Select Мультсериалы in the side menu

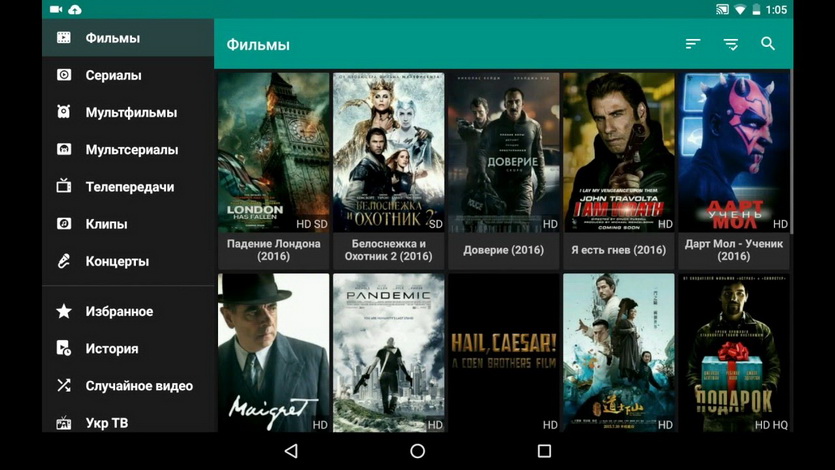click(x=128, y=150)
